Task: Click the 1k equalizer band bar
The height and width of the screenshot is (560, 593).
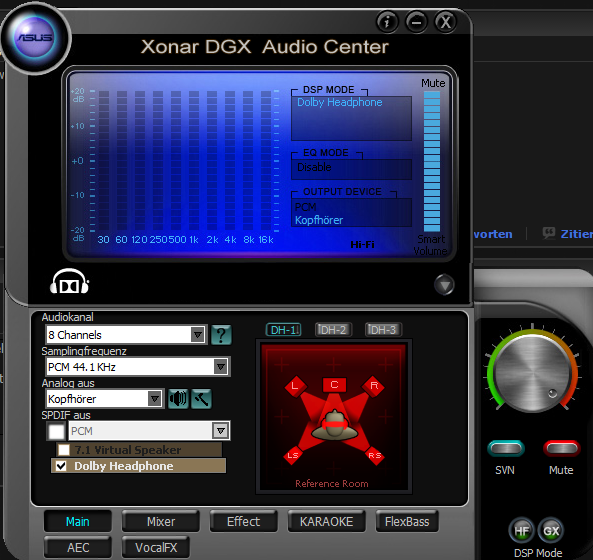Action: tap(194, 160)
